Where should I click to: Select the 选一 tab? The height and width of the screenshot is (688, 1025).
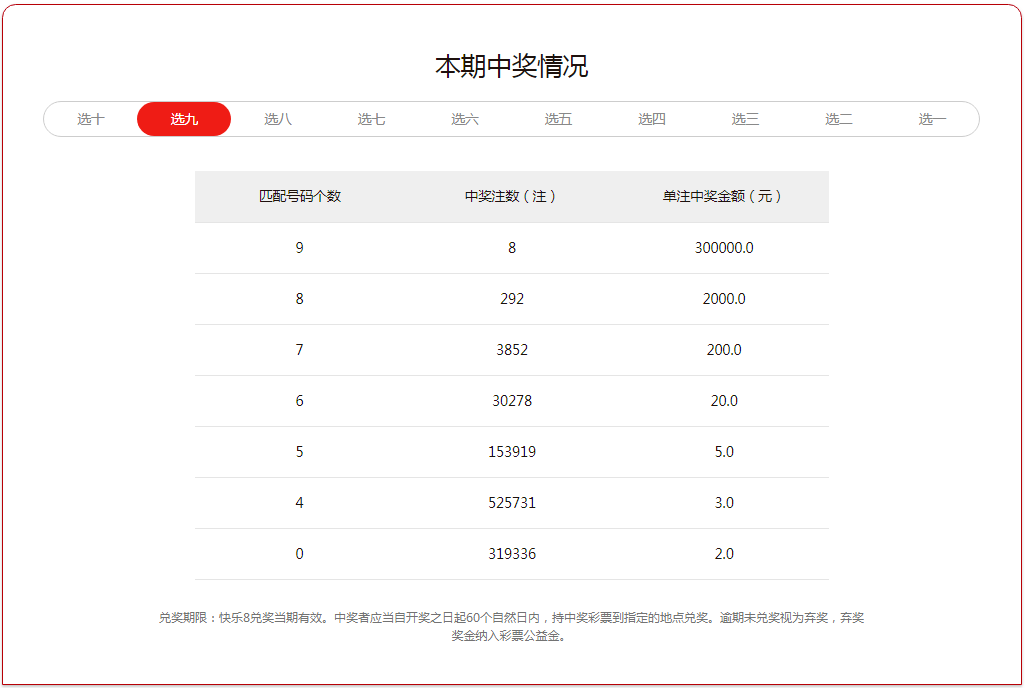pyautogui.click(x=932, y=119)
